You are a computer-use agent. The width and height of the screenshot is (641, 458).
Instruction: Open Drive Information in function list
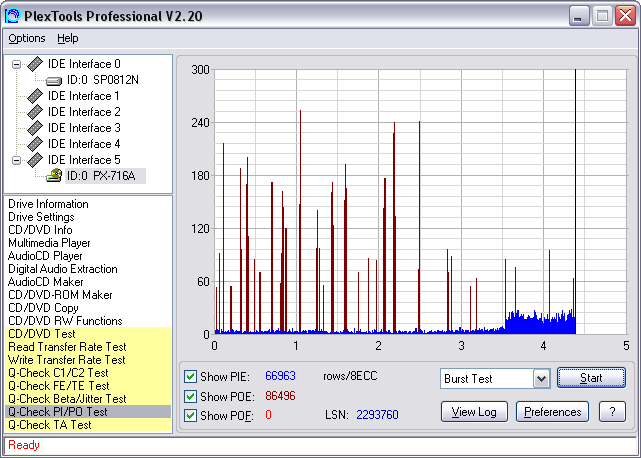pos(48,204)
